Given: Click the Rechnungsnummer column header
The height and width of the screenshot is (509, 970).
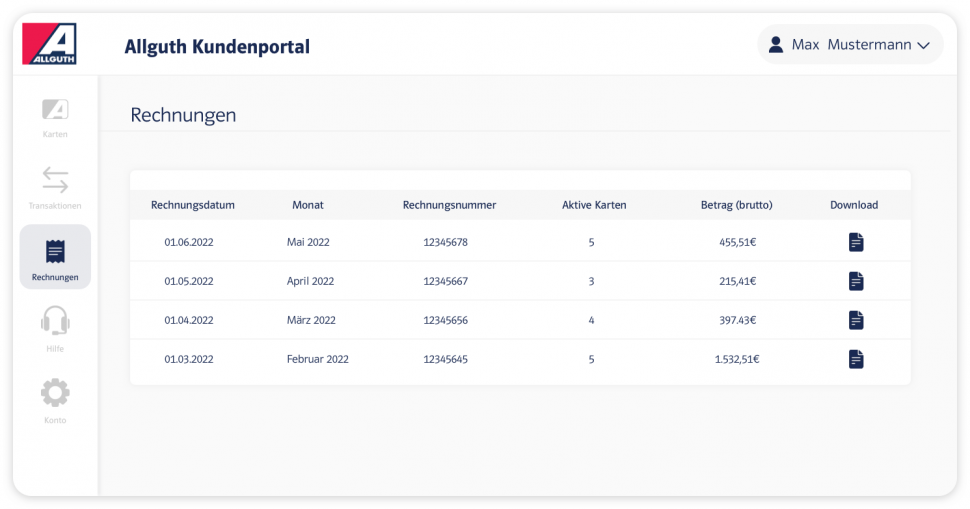Looking at the screenshot, I should click(449, 205).
